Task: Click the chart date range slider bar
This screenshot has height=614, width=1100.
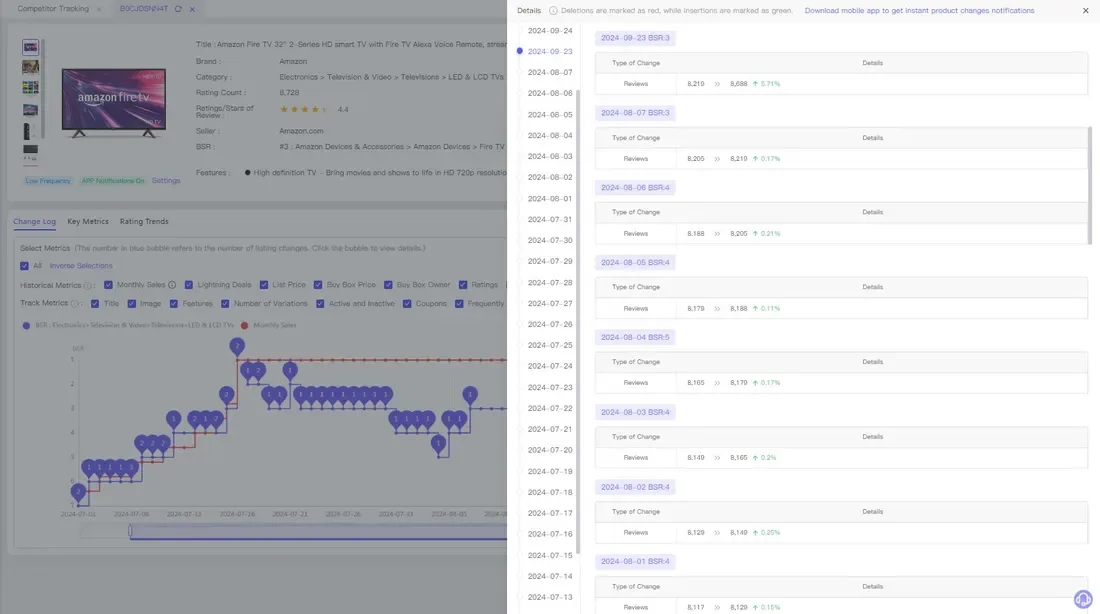Action: [x=318, y=531]
